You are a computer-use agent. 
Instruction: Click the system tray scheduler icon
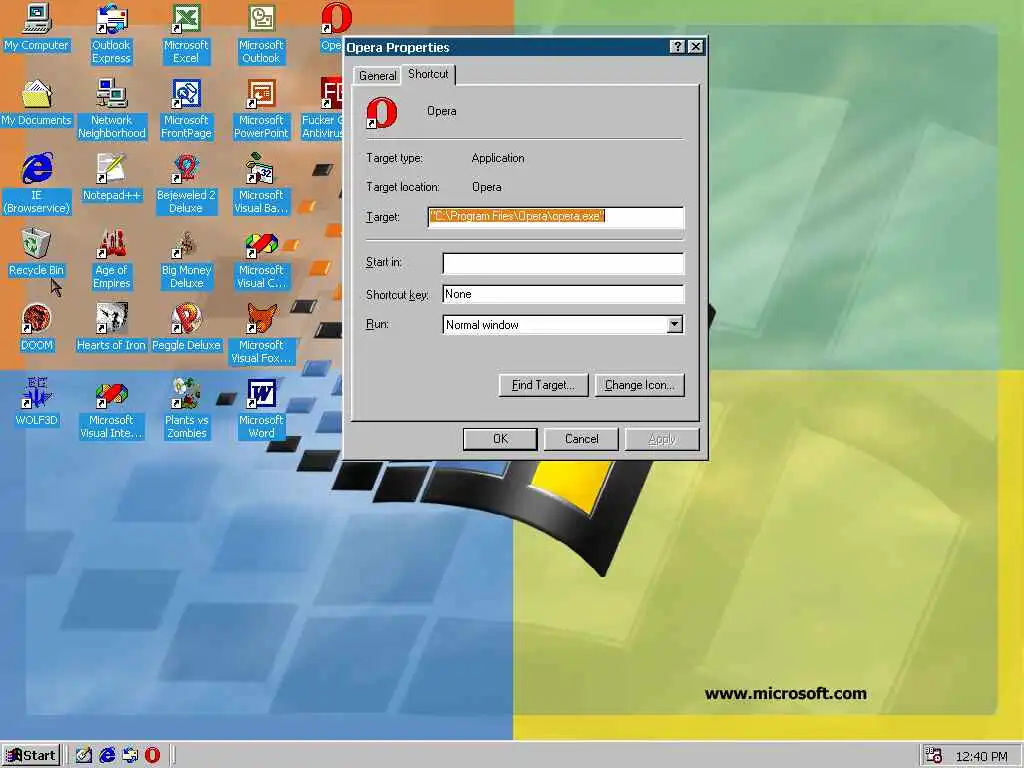tap(934, 756)
